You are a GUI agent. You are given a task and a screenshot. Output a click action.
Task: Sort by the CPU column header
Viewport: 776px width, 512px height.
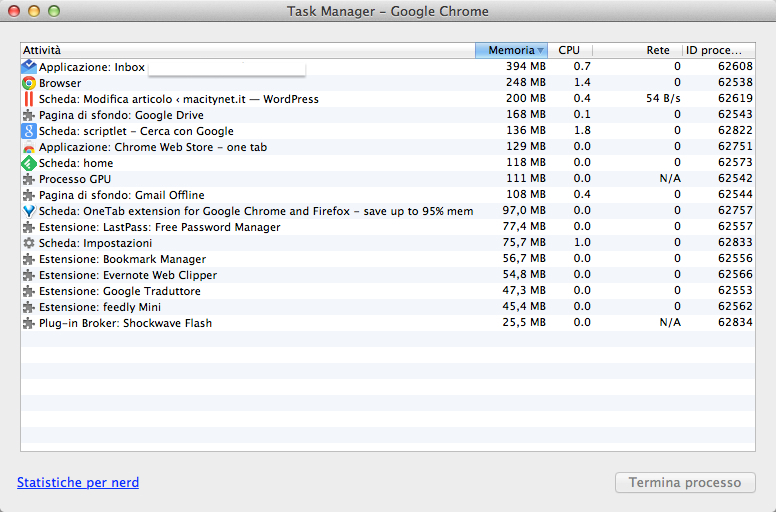point(569,50)
